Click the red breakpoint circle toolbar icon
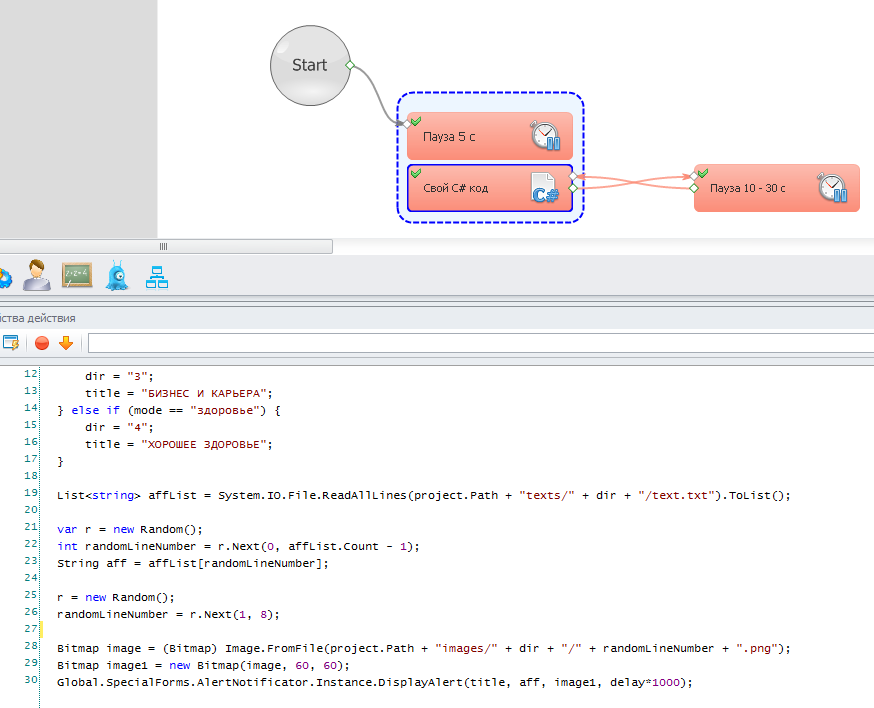Screen dimensions: 874x708 click(42, 343)
